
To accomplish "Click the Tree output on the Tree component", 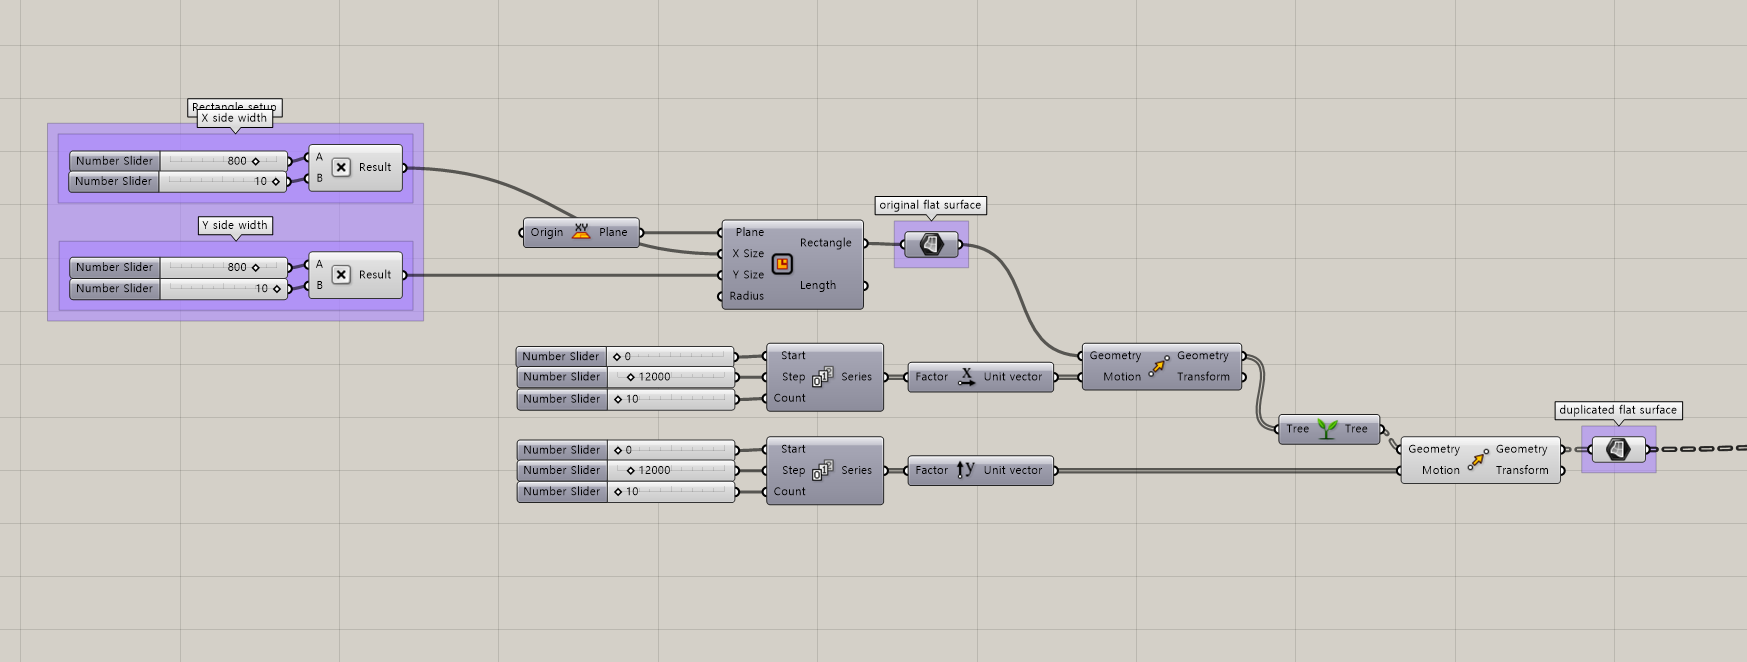I will coord(1356,429).
